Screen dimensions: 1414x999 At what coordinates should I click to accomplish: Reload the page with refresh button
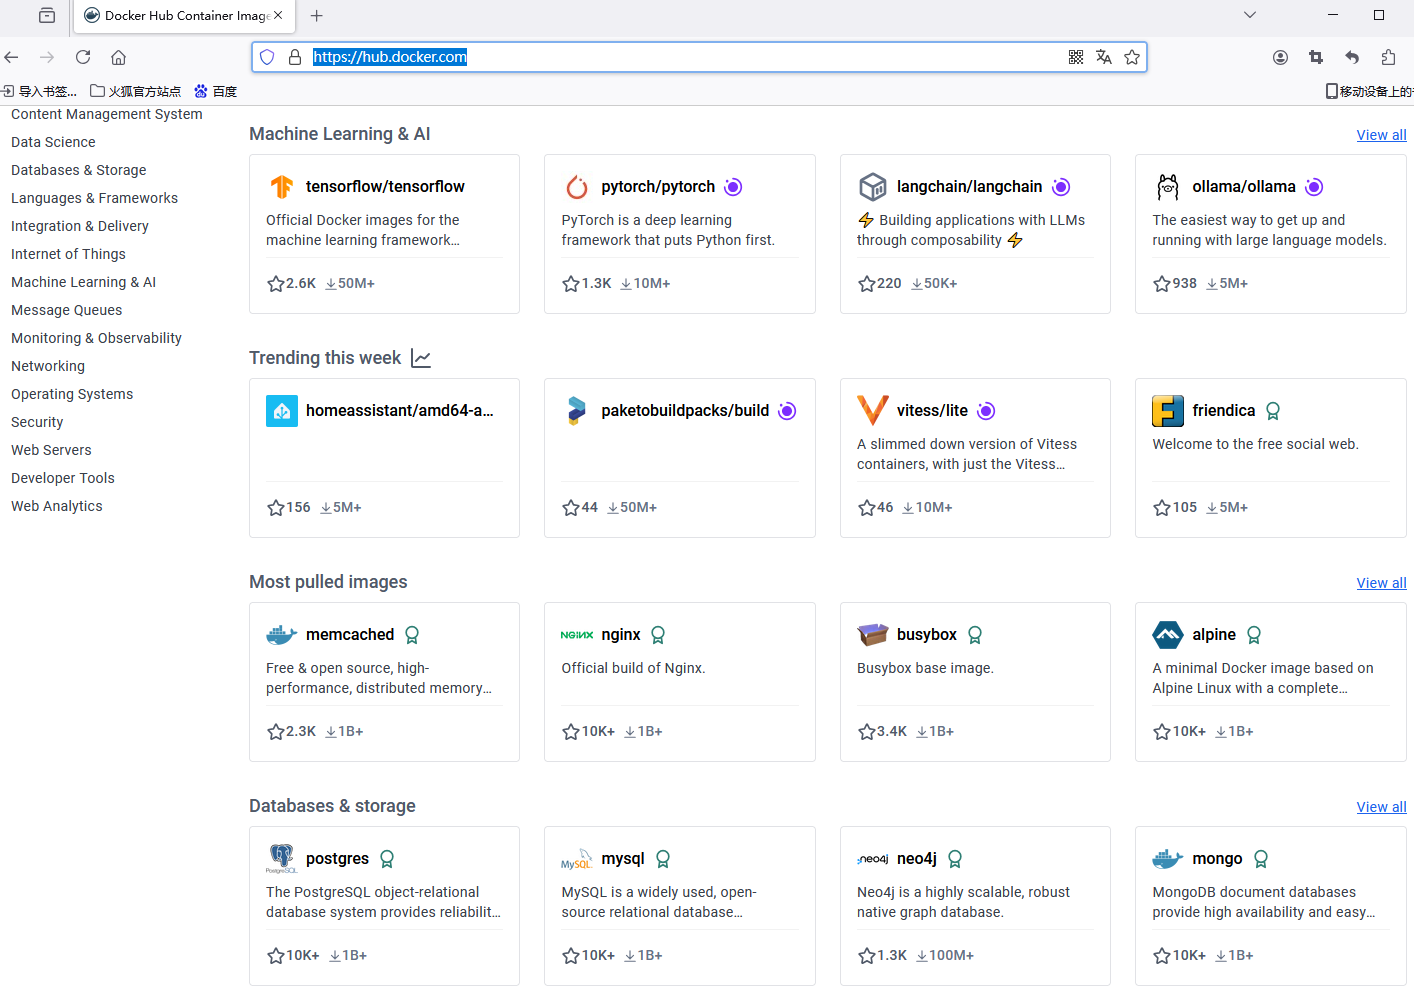[x=83, y=57]
